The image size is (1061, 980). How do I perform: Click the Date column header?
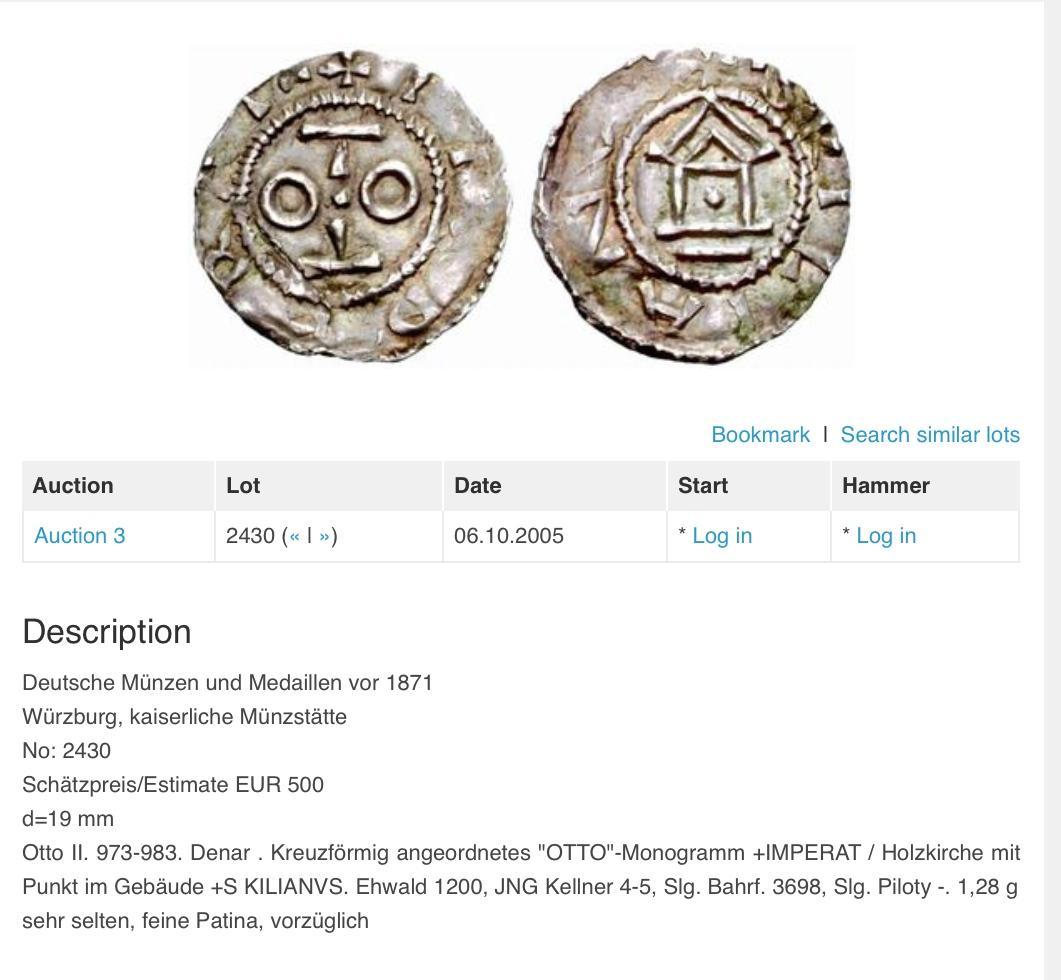[x=477, y=486]
